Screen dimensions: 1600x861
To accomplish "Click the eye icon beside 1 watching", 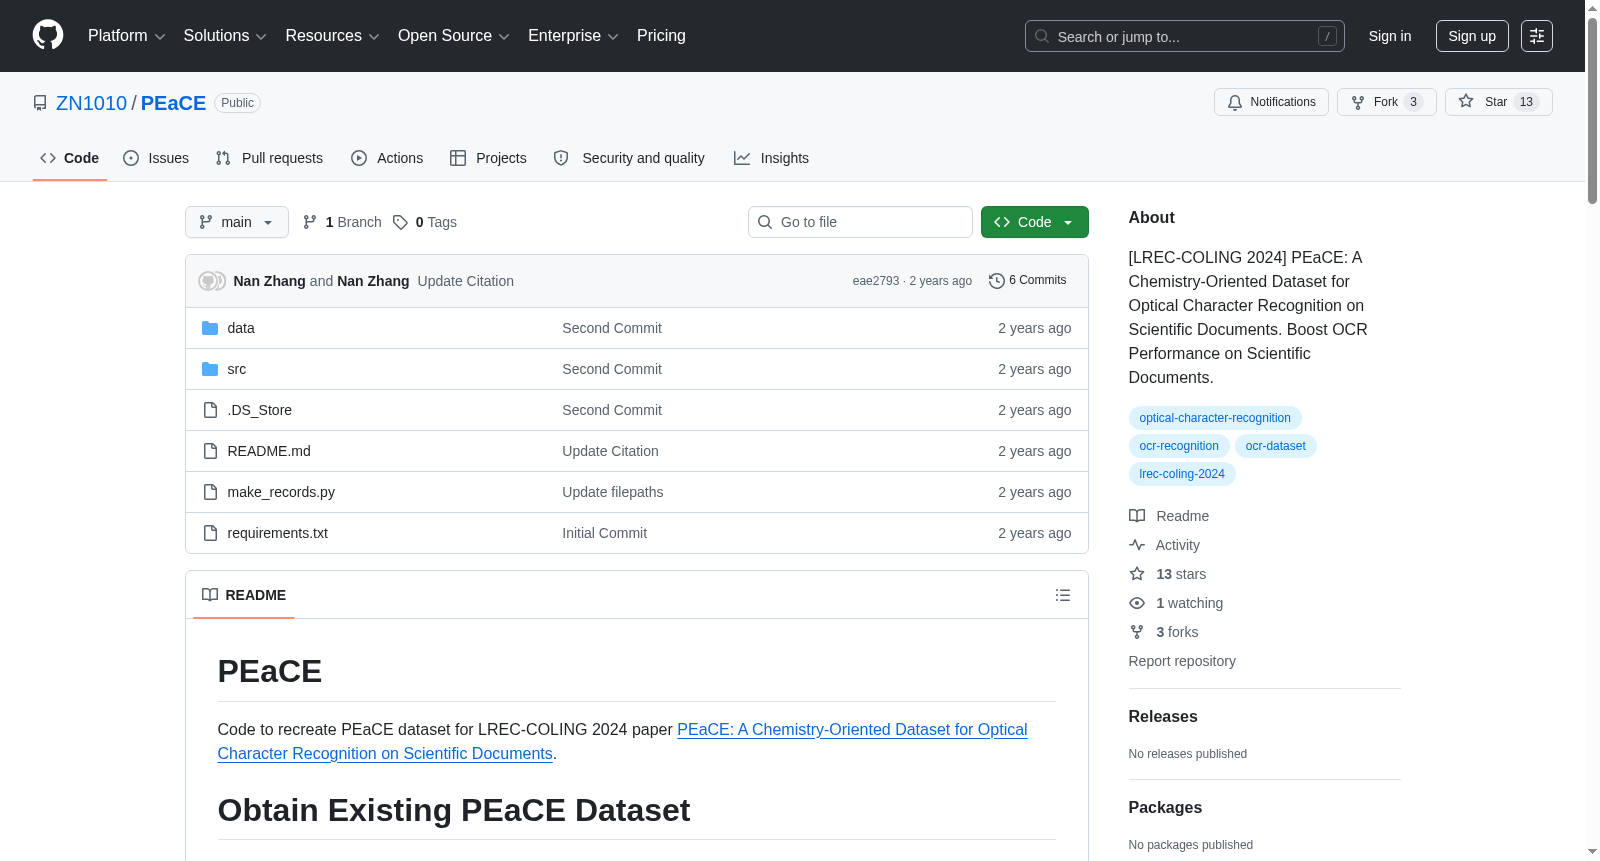I will pyautogui.click(x=1137, y=603).
